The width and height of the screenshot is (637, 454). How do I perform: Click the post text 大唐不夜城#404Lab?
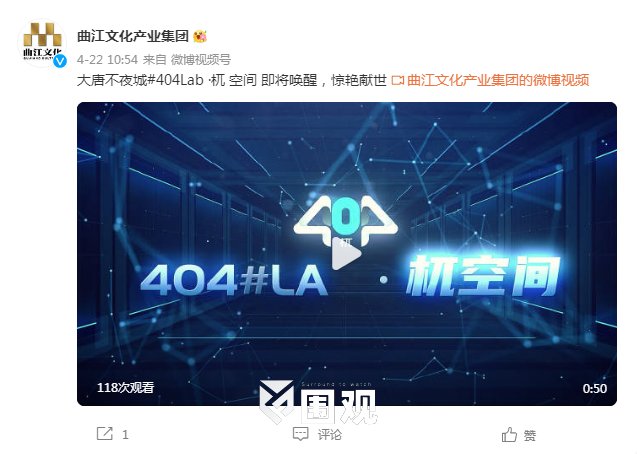pyautogui.click(x=140, y=80)
